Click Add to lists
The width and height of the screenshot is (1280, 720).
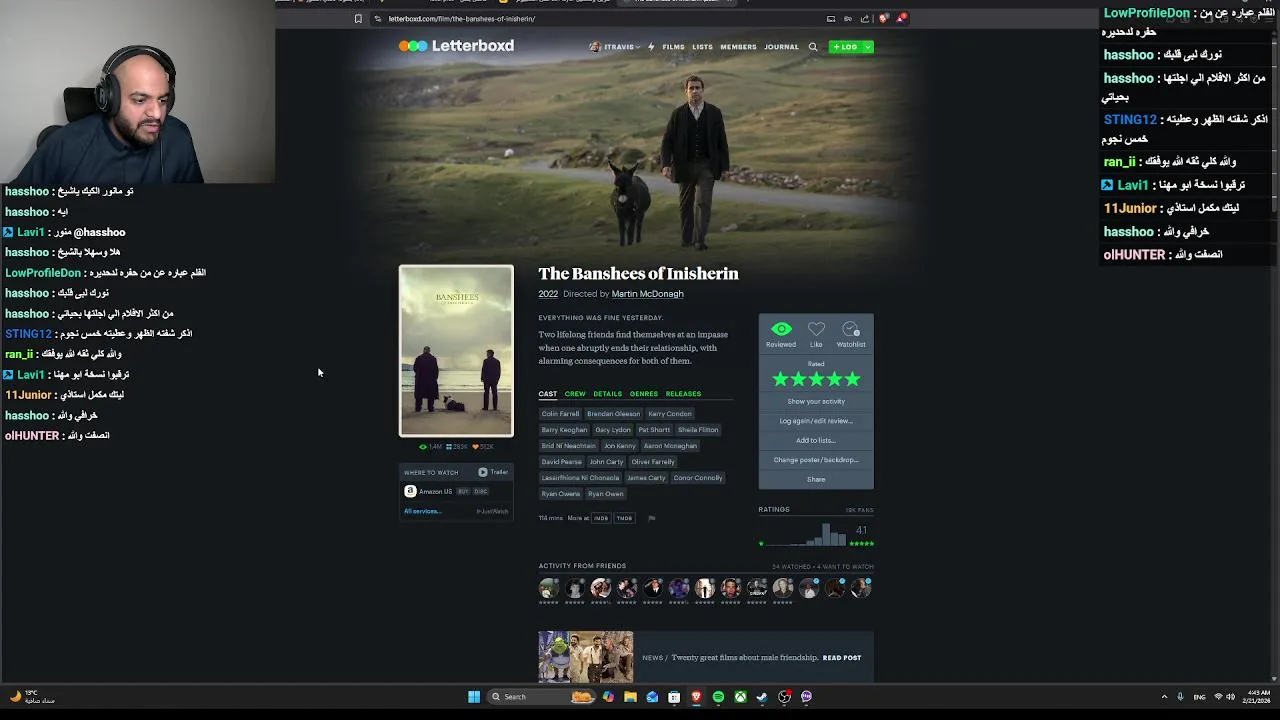pos(816,440)
